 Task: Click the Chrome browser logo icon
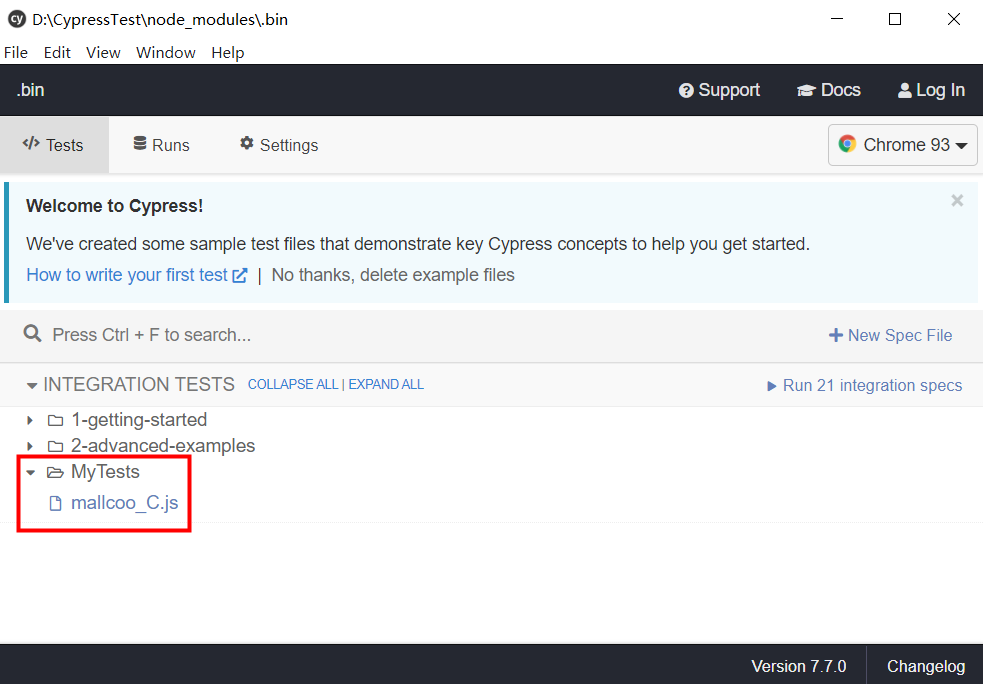848,144
